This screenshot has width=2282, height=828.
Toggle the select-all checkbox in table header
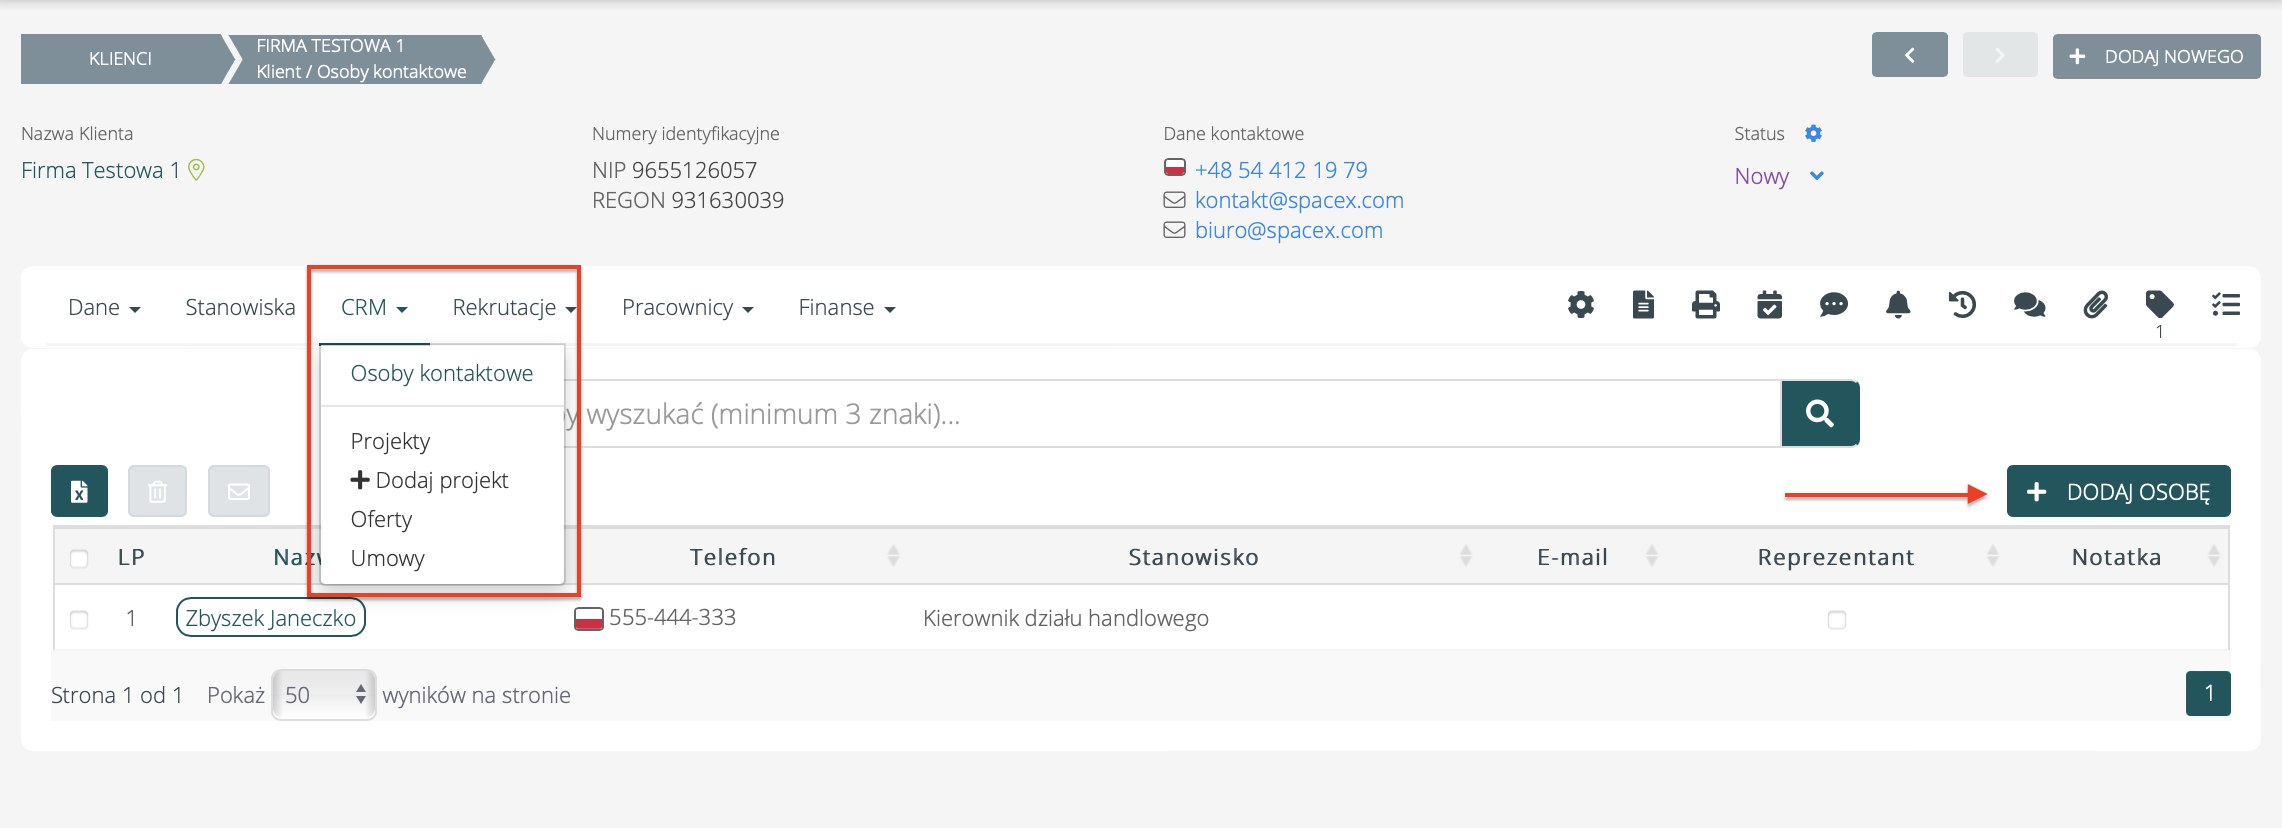[x=79, y=558]
